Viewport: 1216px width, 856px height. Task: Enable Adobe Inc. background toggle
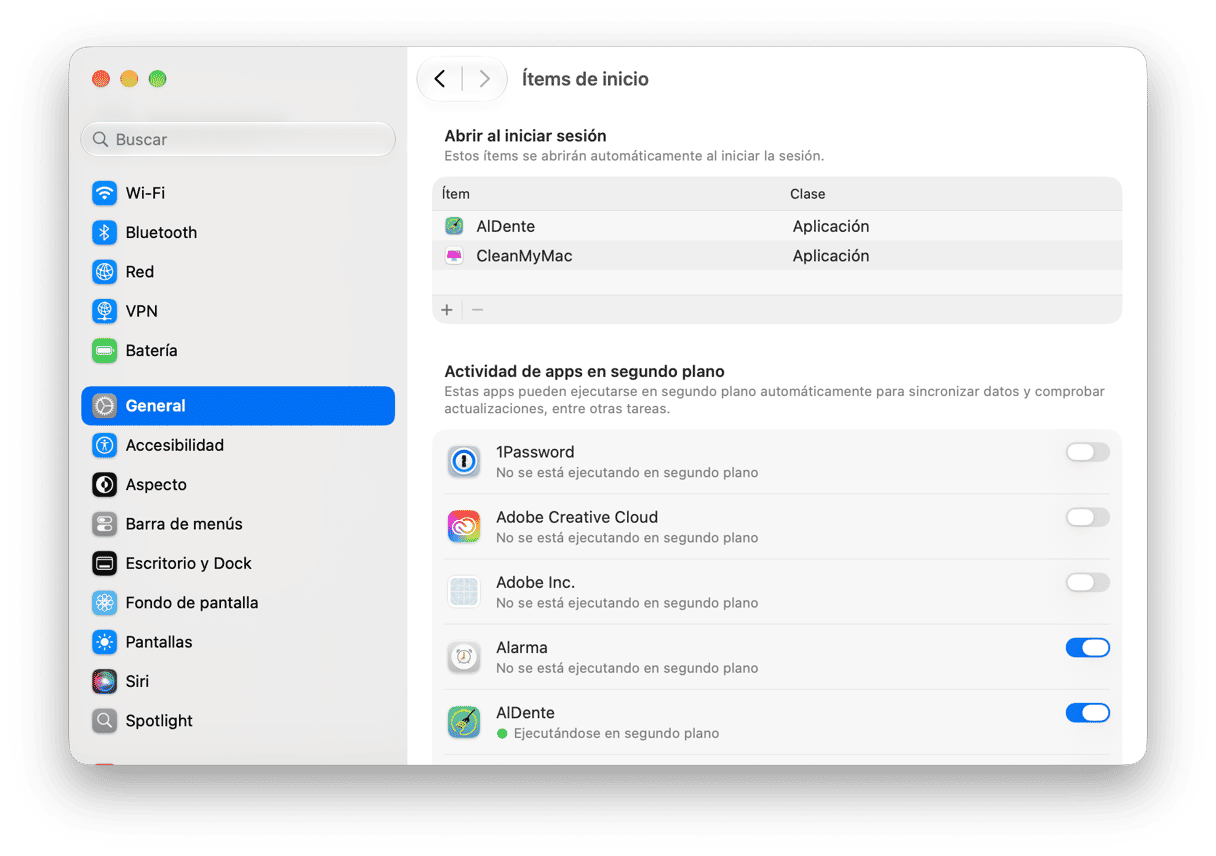(x=1088, y=583)
